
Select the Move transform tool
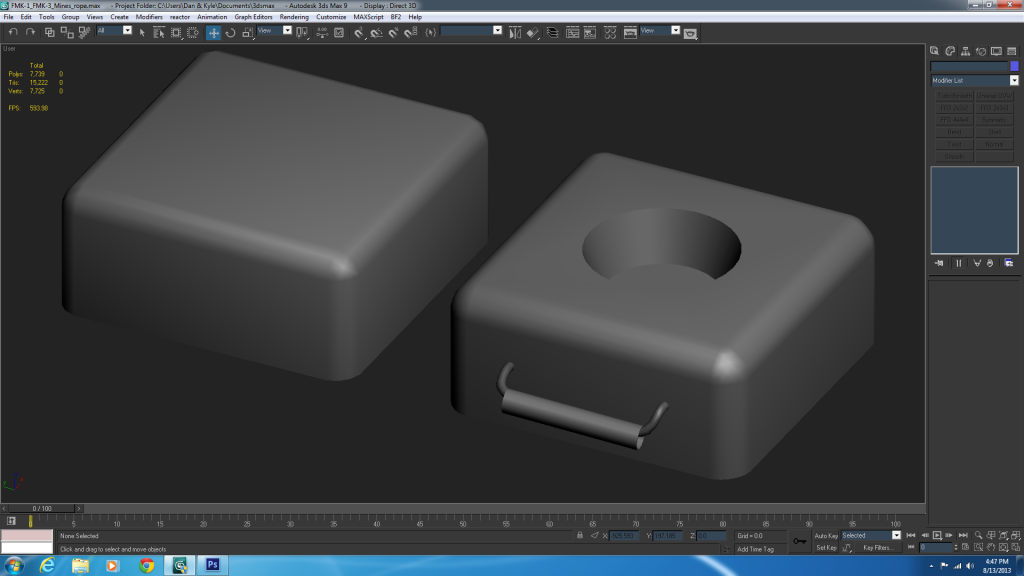[213, 32]
